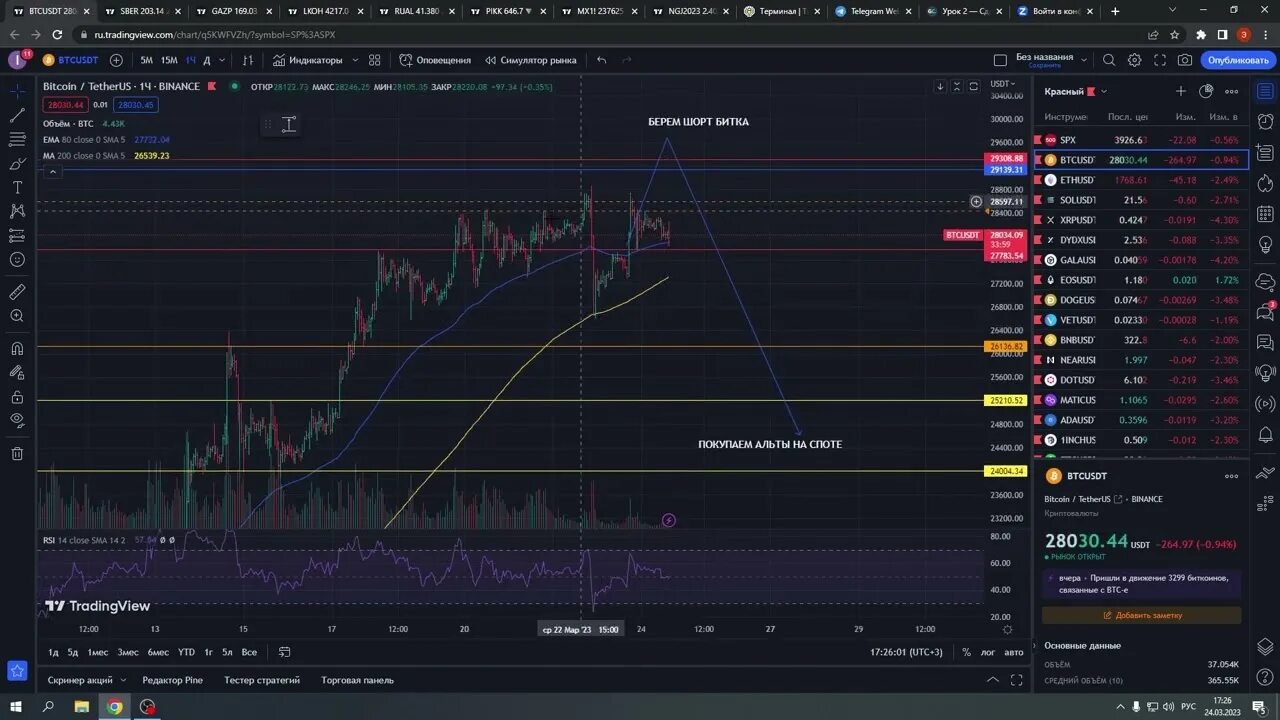Screen dimensions: 1280x720
Task: Click the 'Опубликовать' publish button
Action: (1237, 60)
